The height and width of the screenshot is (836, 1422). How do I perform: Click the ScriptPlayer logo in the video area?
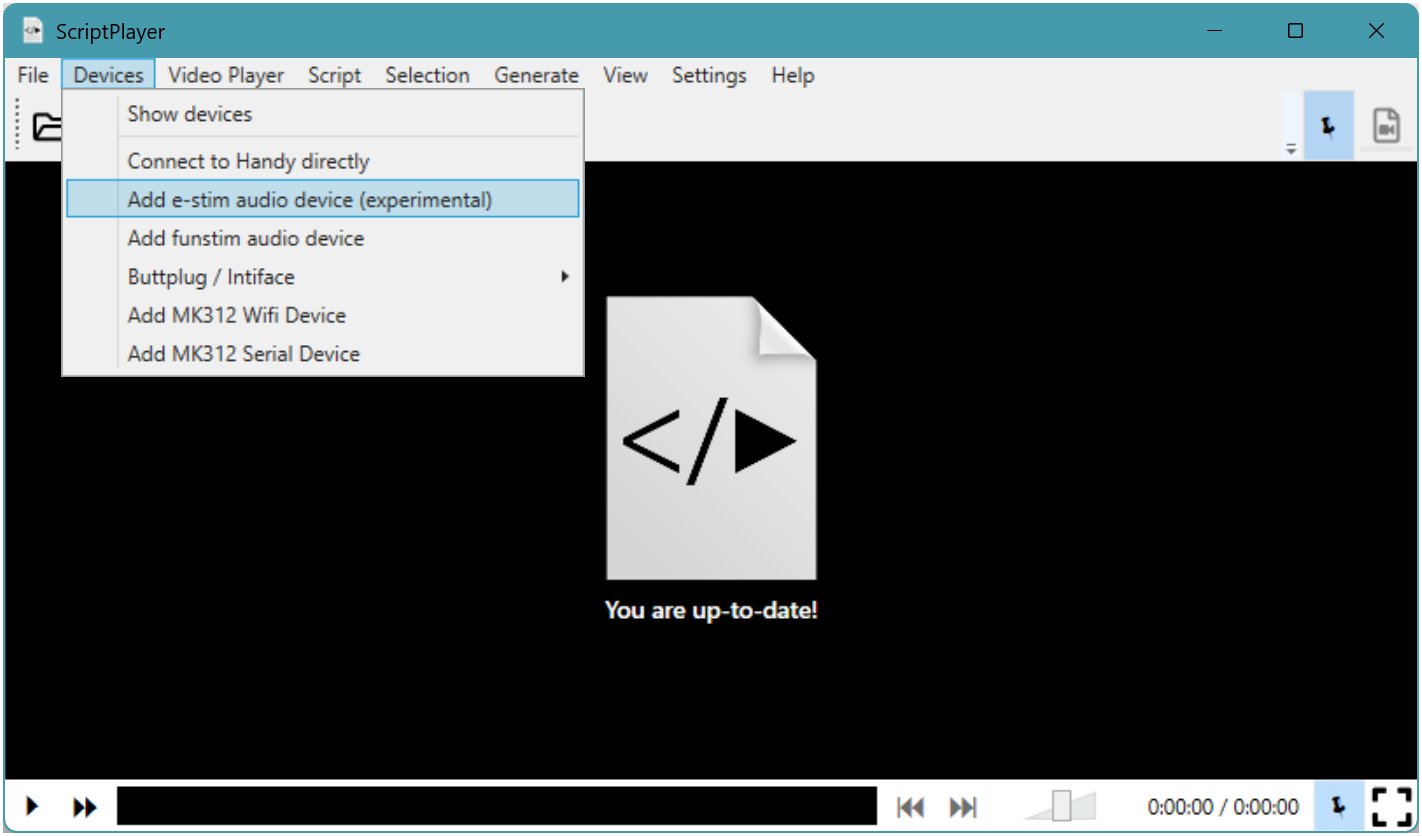711,437
